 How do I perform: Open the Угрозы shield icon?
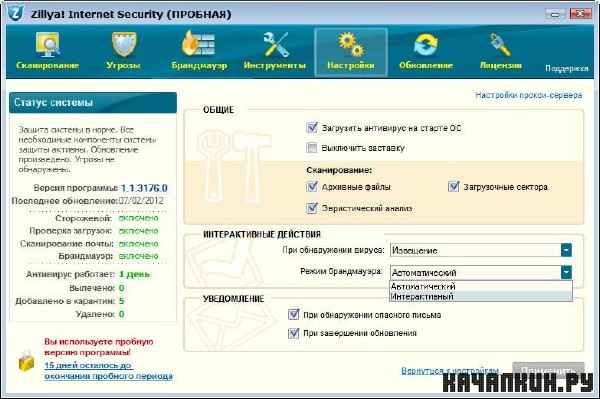124,44
